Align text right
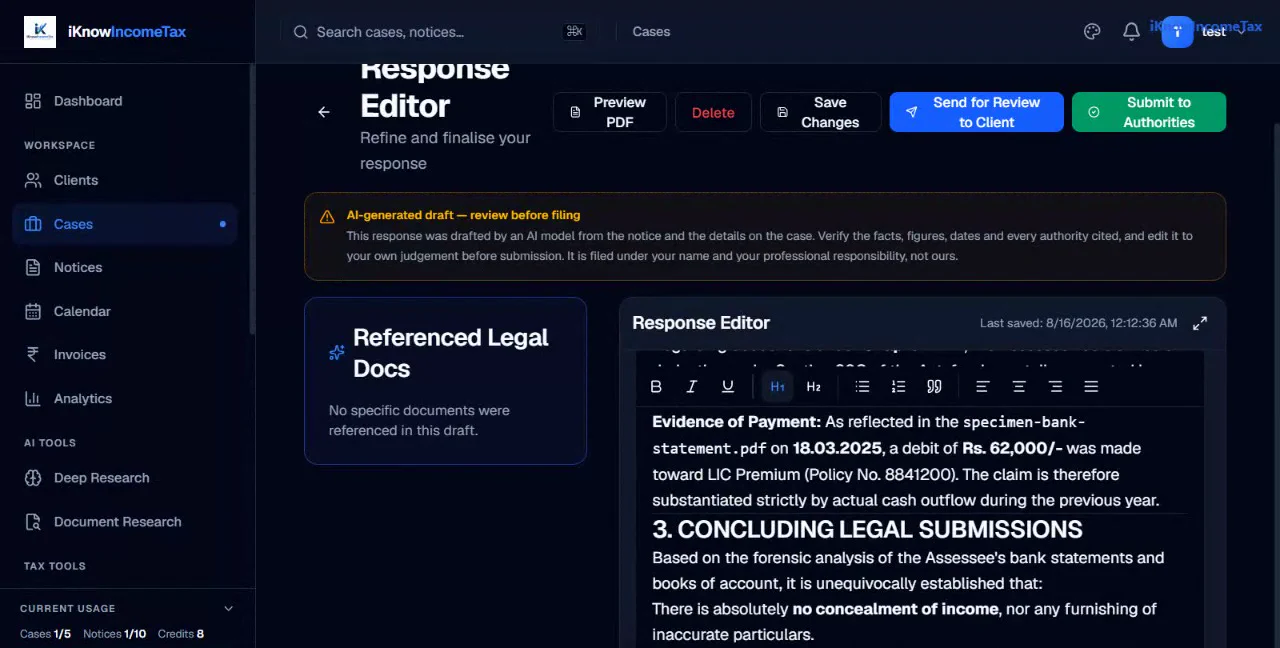1280x648 pixels. point(1055,386)
